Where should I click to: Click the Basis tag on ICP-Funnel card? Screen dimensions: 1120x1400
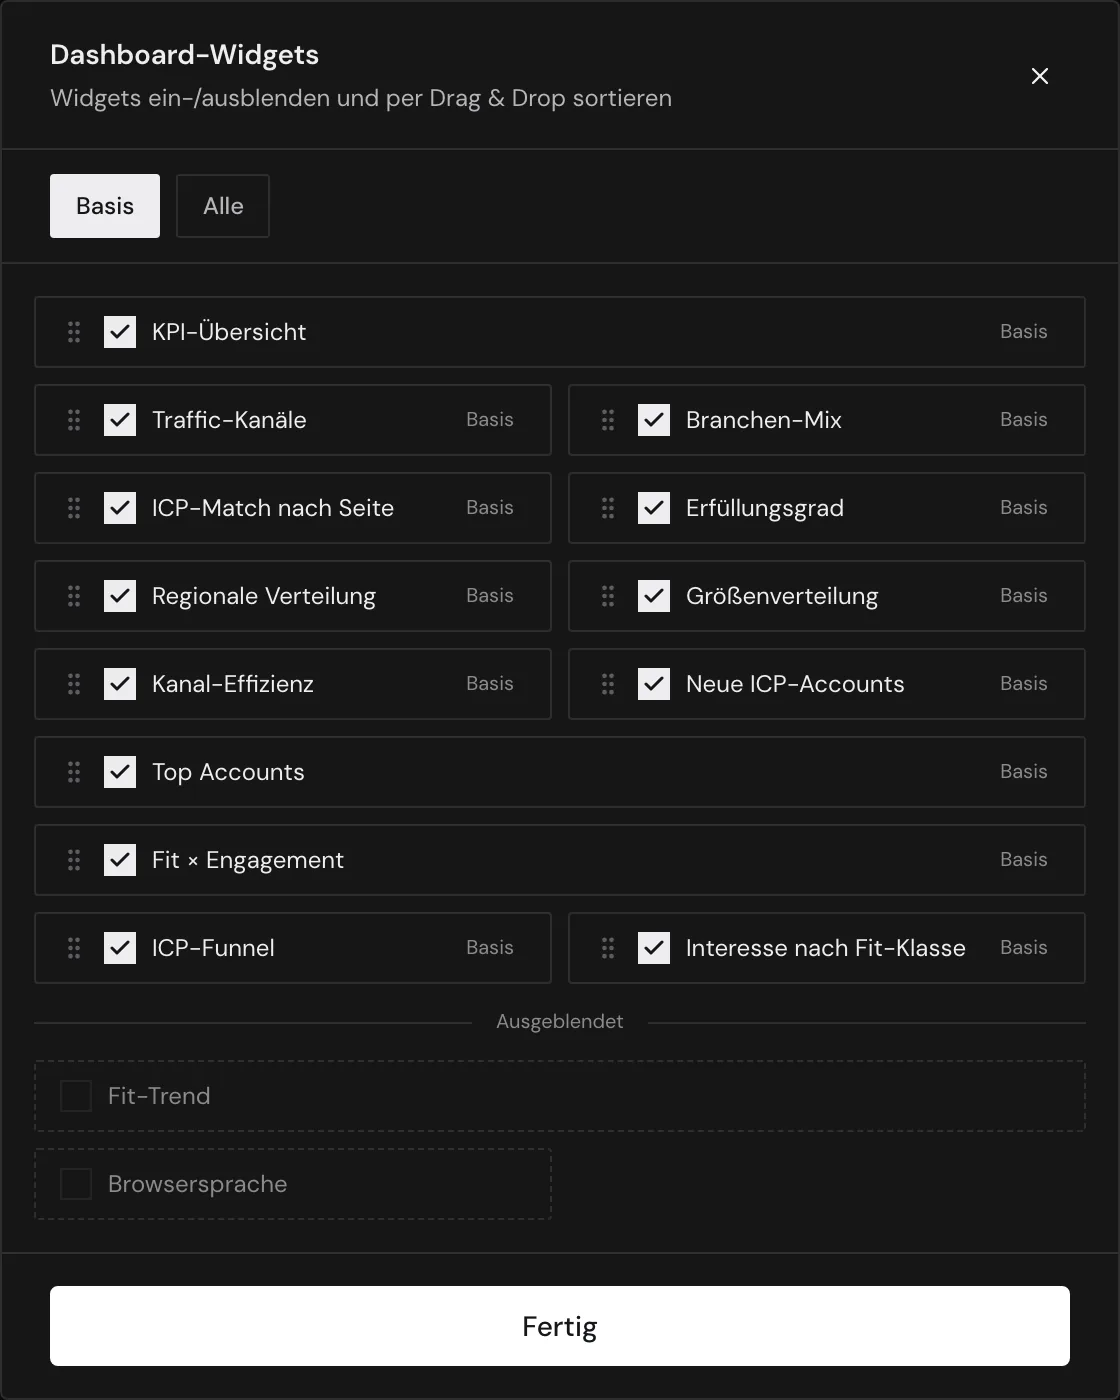[490, 948]
